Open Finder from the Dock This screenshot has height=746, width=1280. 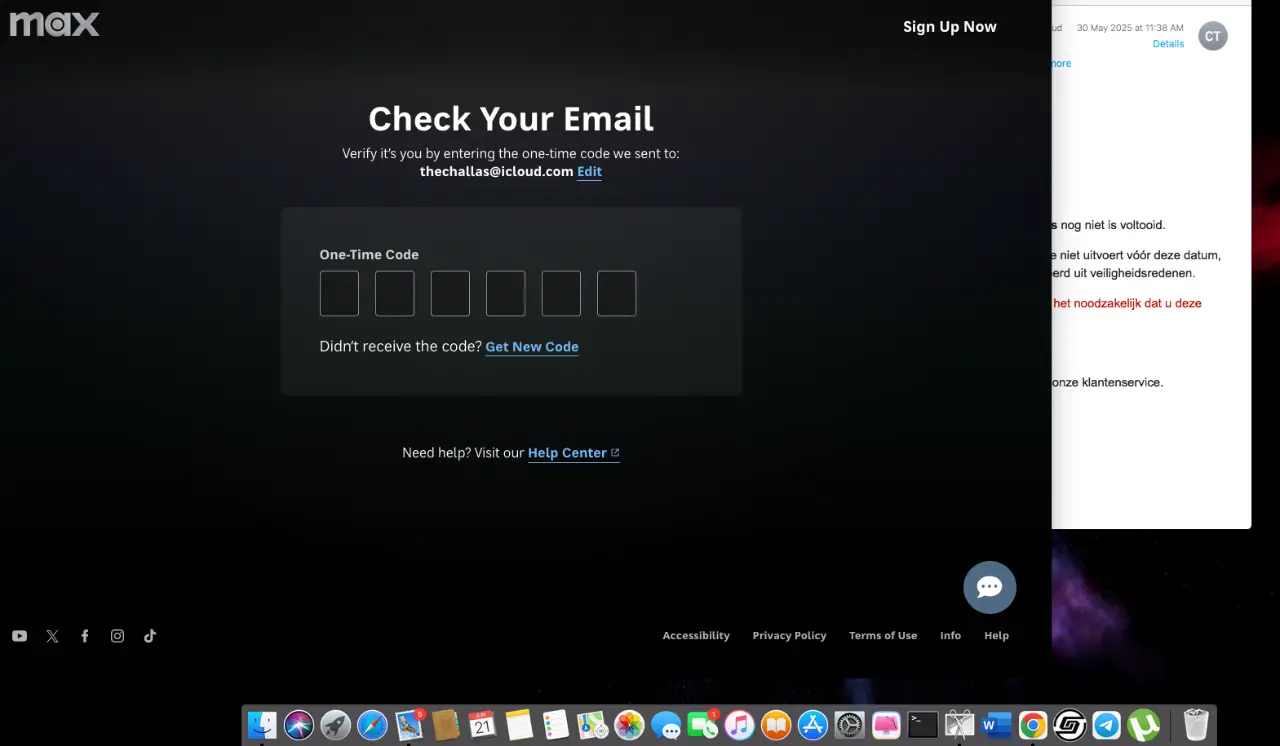coord(262,724)
